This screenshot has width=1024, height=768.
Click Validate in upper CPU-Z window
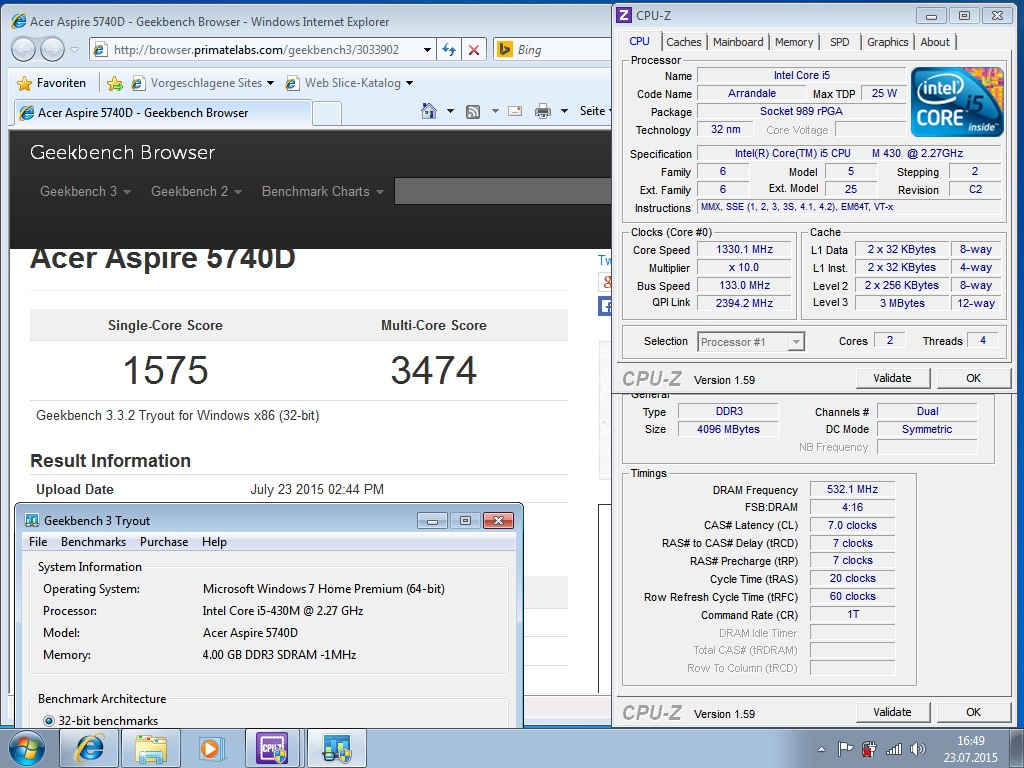(x=892, y=378)
